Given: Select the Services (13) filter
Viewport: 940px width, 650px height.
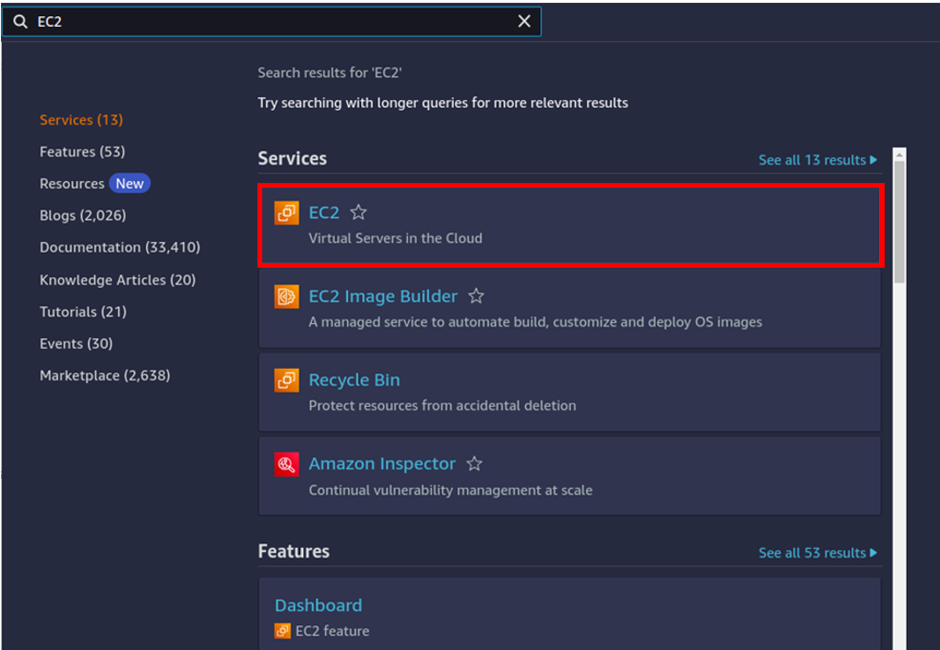Looking at the screenshot, I should point(82,120).
